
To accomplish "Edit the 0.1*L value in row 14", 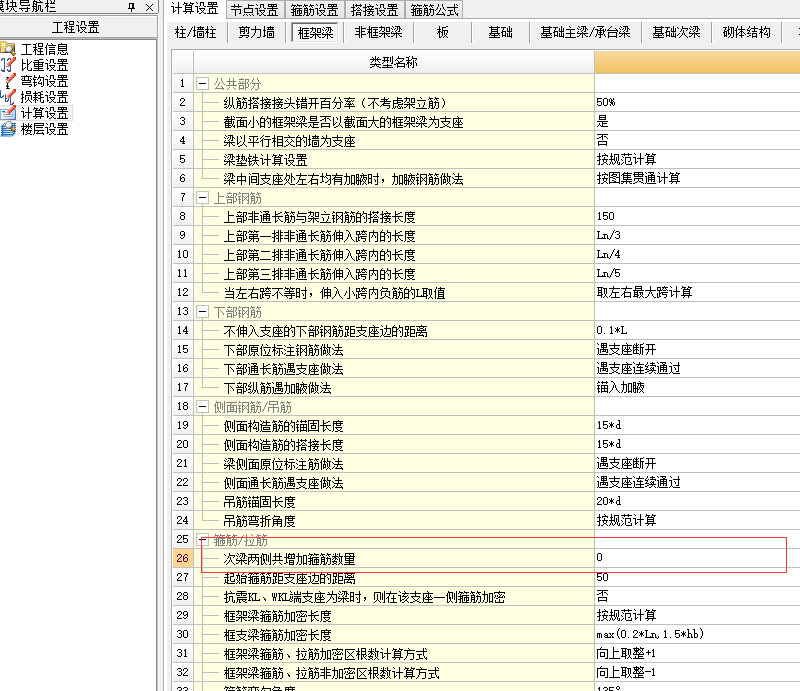I will point(697,331).
